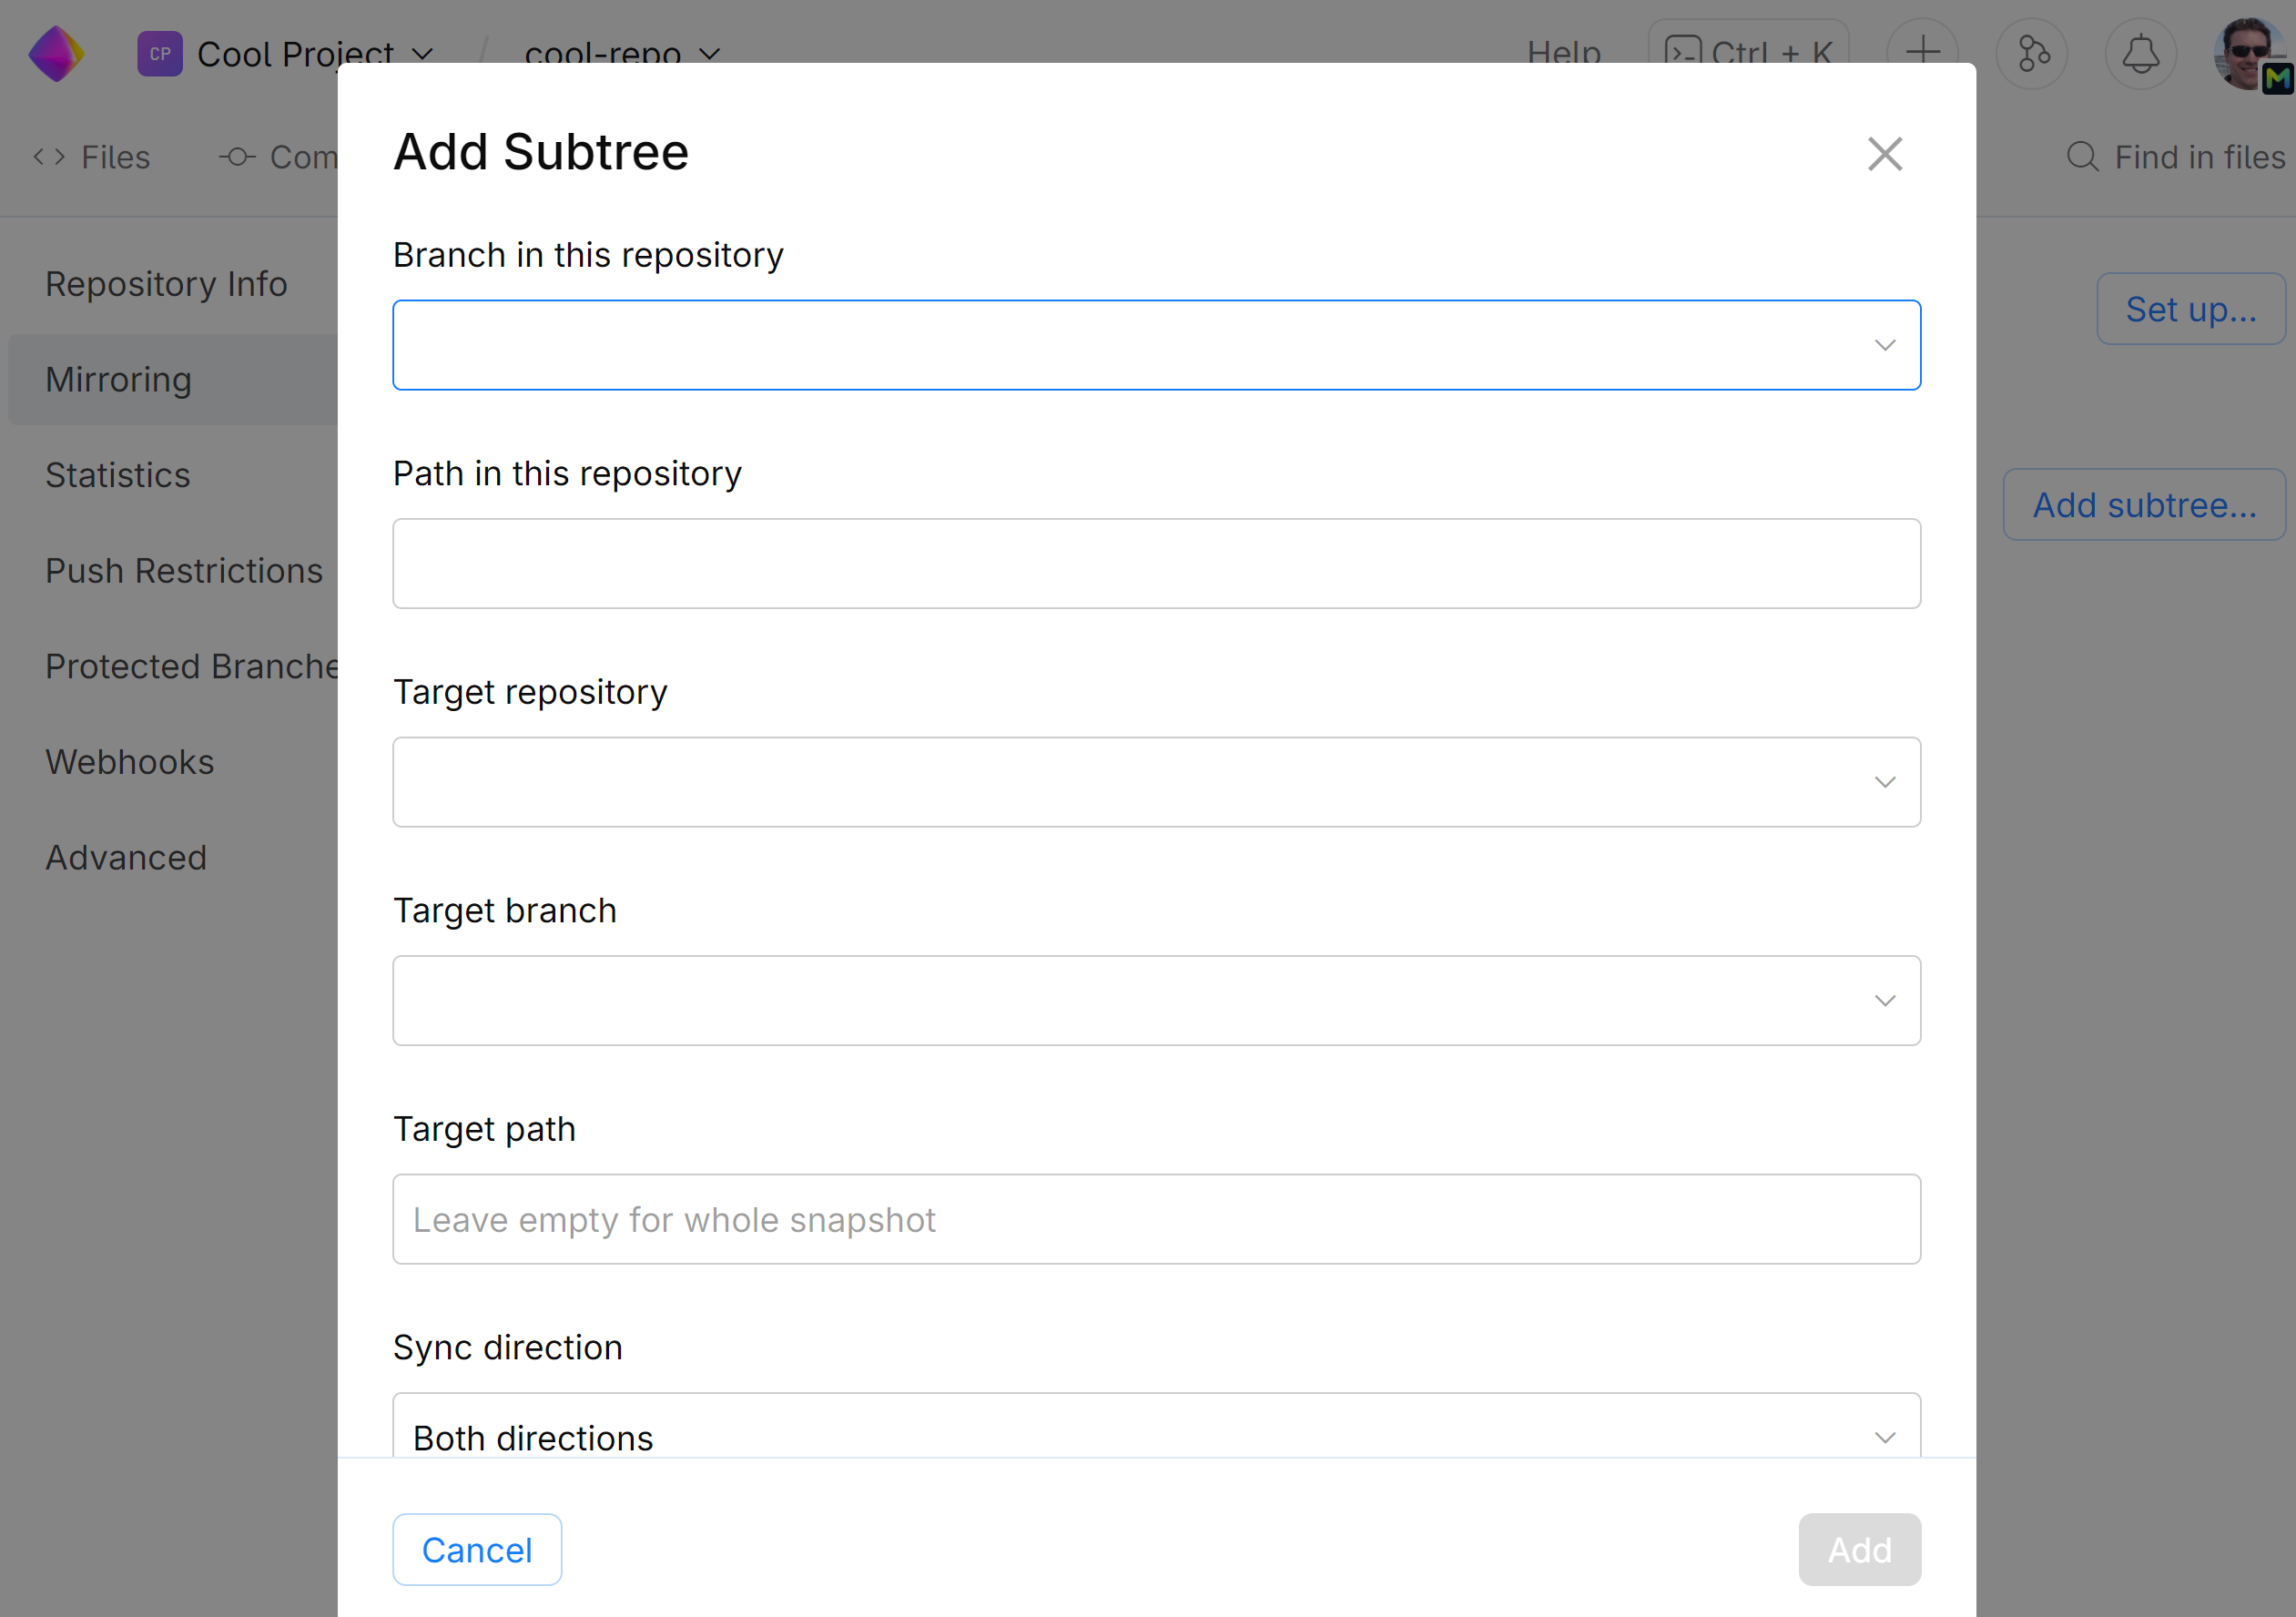Viewport: 2296px width, 1617px height.
Task: Click the Find in files search icon
Action: pos(2082,157)
